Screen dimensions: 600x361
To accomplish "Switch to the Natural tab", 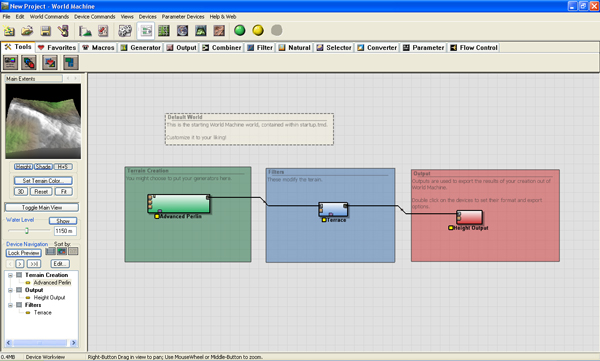I will [295, 47].
